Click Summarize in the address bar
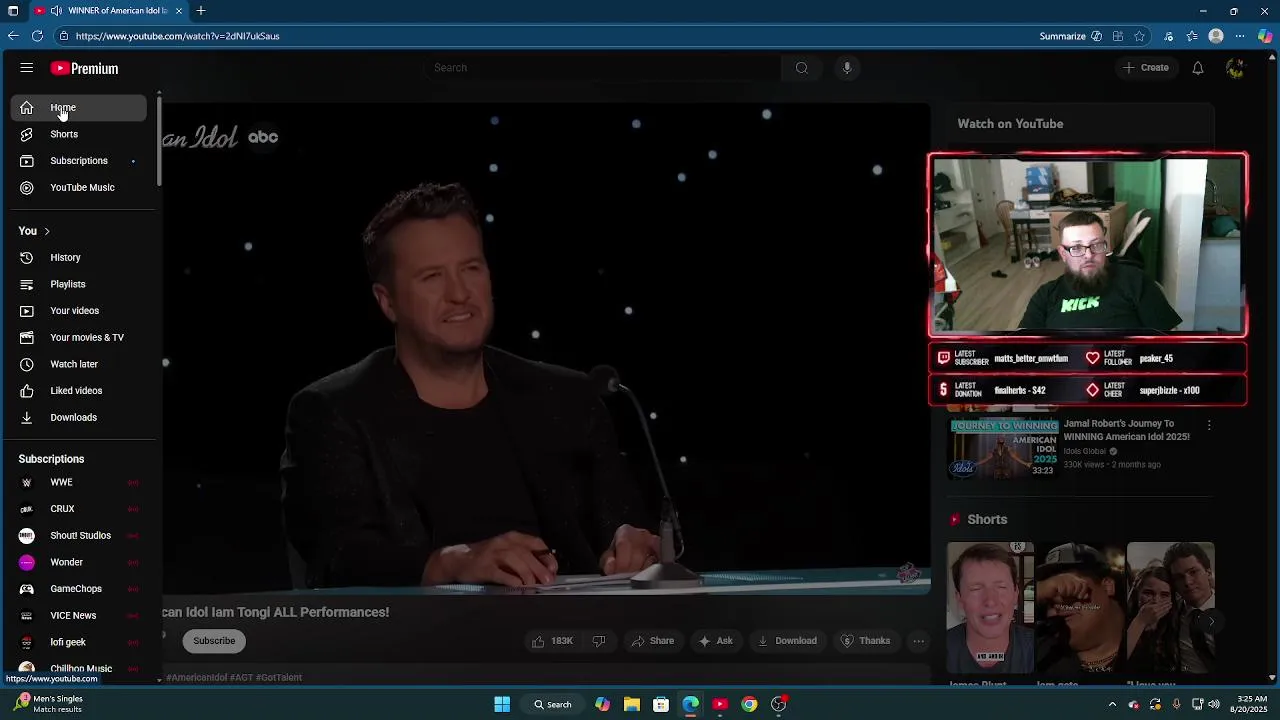 pos(1070,36)
